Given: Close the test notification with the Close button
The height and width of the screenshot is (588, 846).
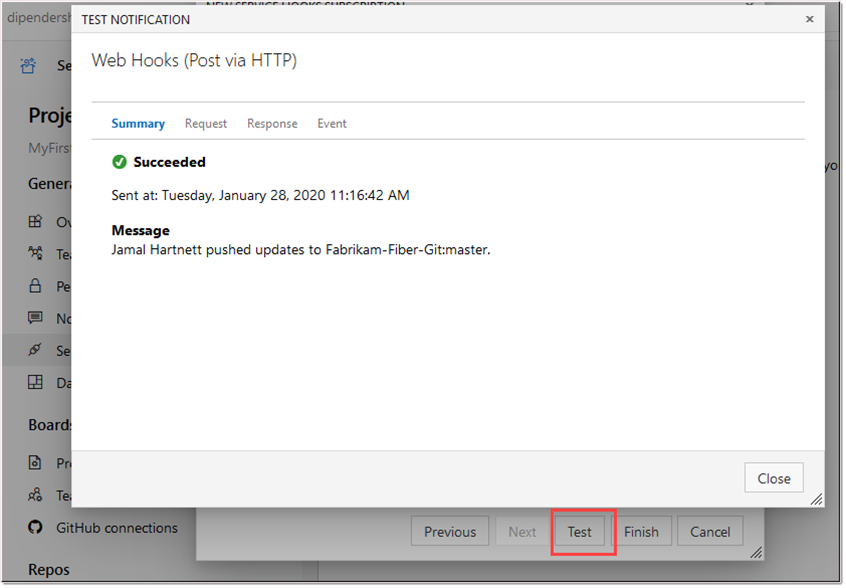Looking at the screenshot, I should point(773,477).
